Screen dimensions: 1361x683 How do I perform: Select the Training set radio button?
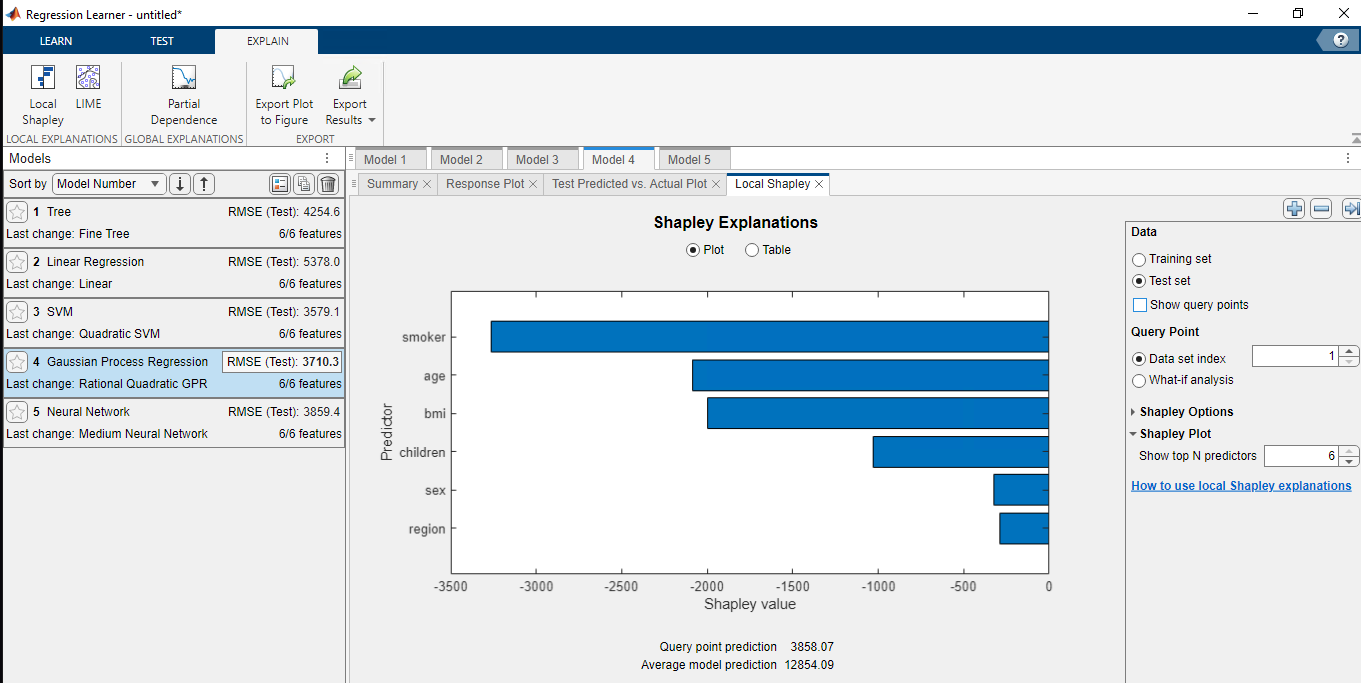click(x=1139, y=259)
